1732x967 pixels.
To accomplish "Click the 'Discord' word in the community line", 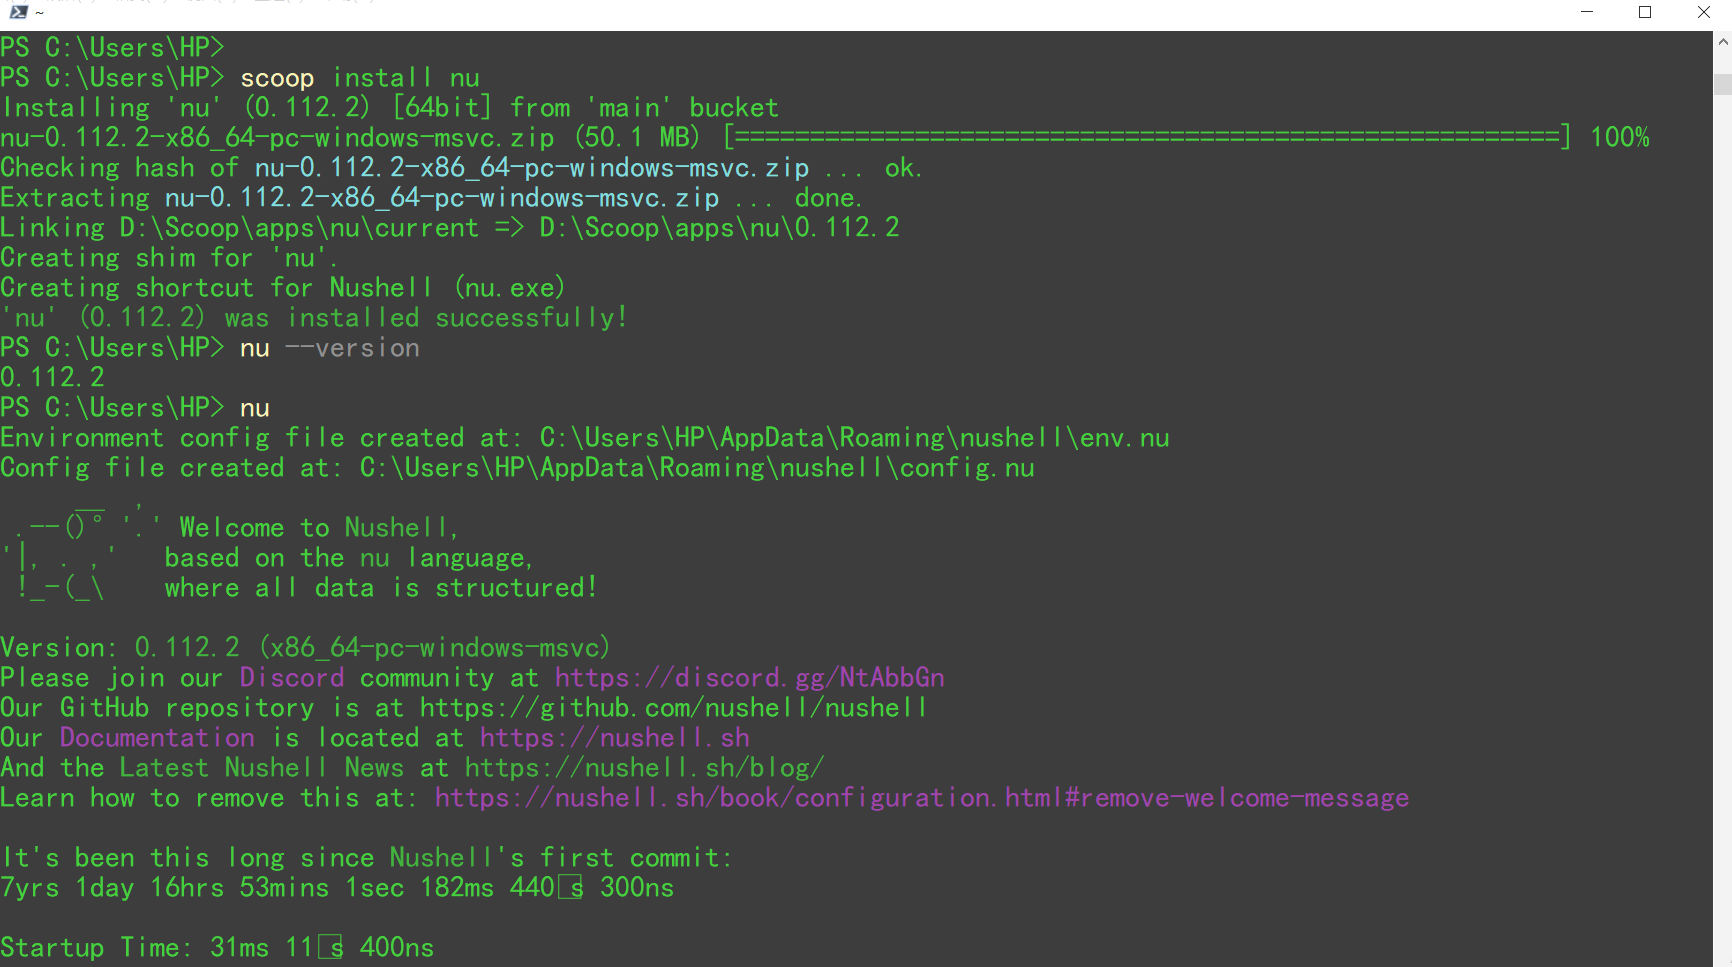I will (x=292, y=678).
